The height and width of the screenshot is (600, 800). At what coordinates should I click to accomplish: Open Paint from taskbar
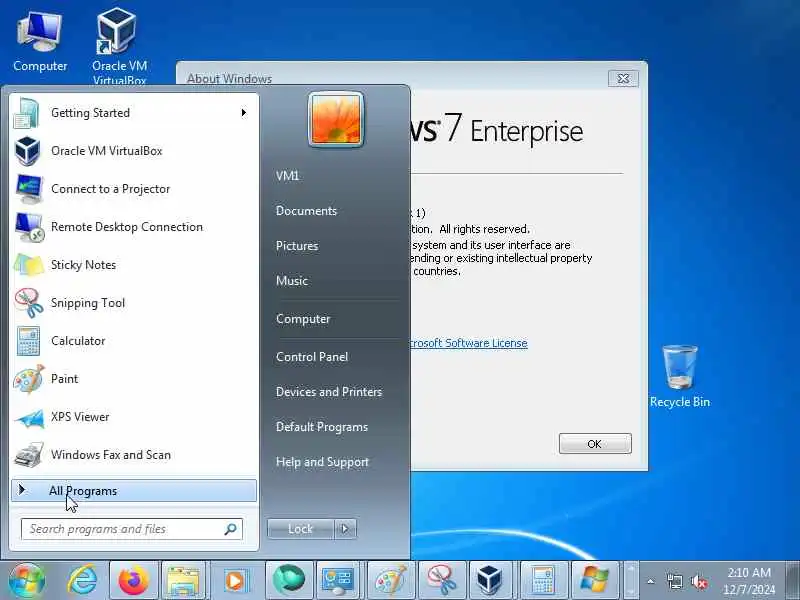pyautogui.click(x=390, y=580)
